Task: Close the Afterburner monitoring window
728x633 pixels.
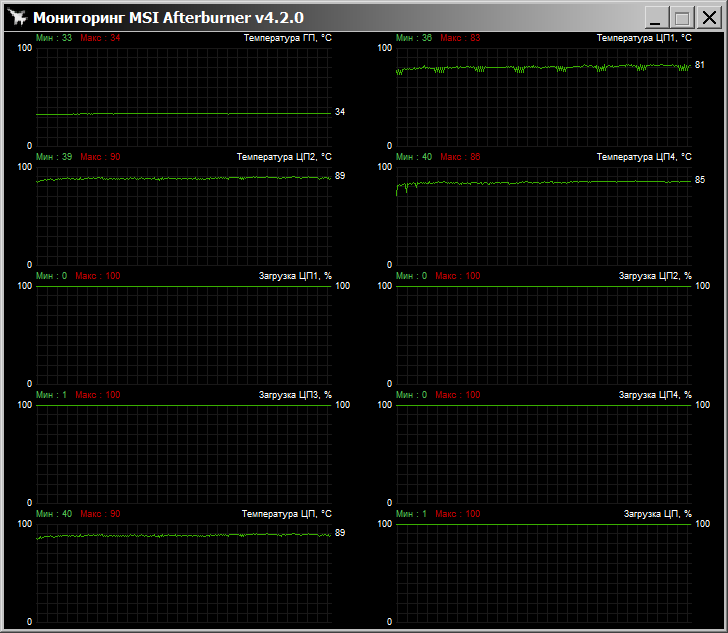Action: click(x=706, y=18)
